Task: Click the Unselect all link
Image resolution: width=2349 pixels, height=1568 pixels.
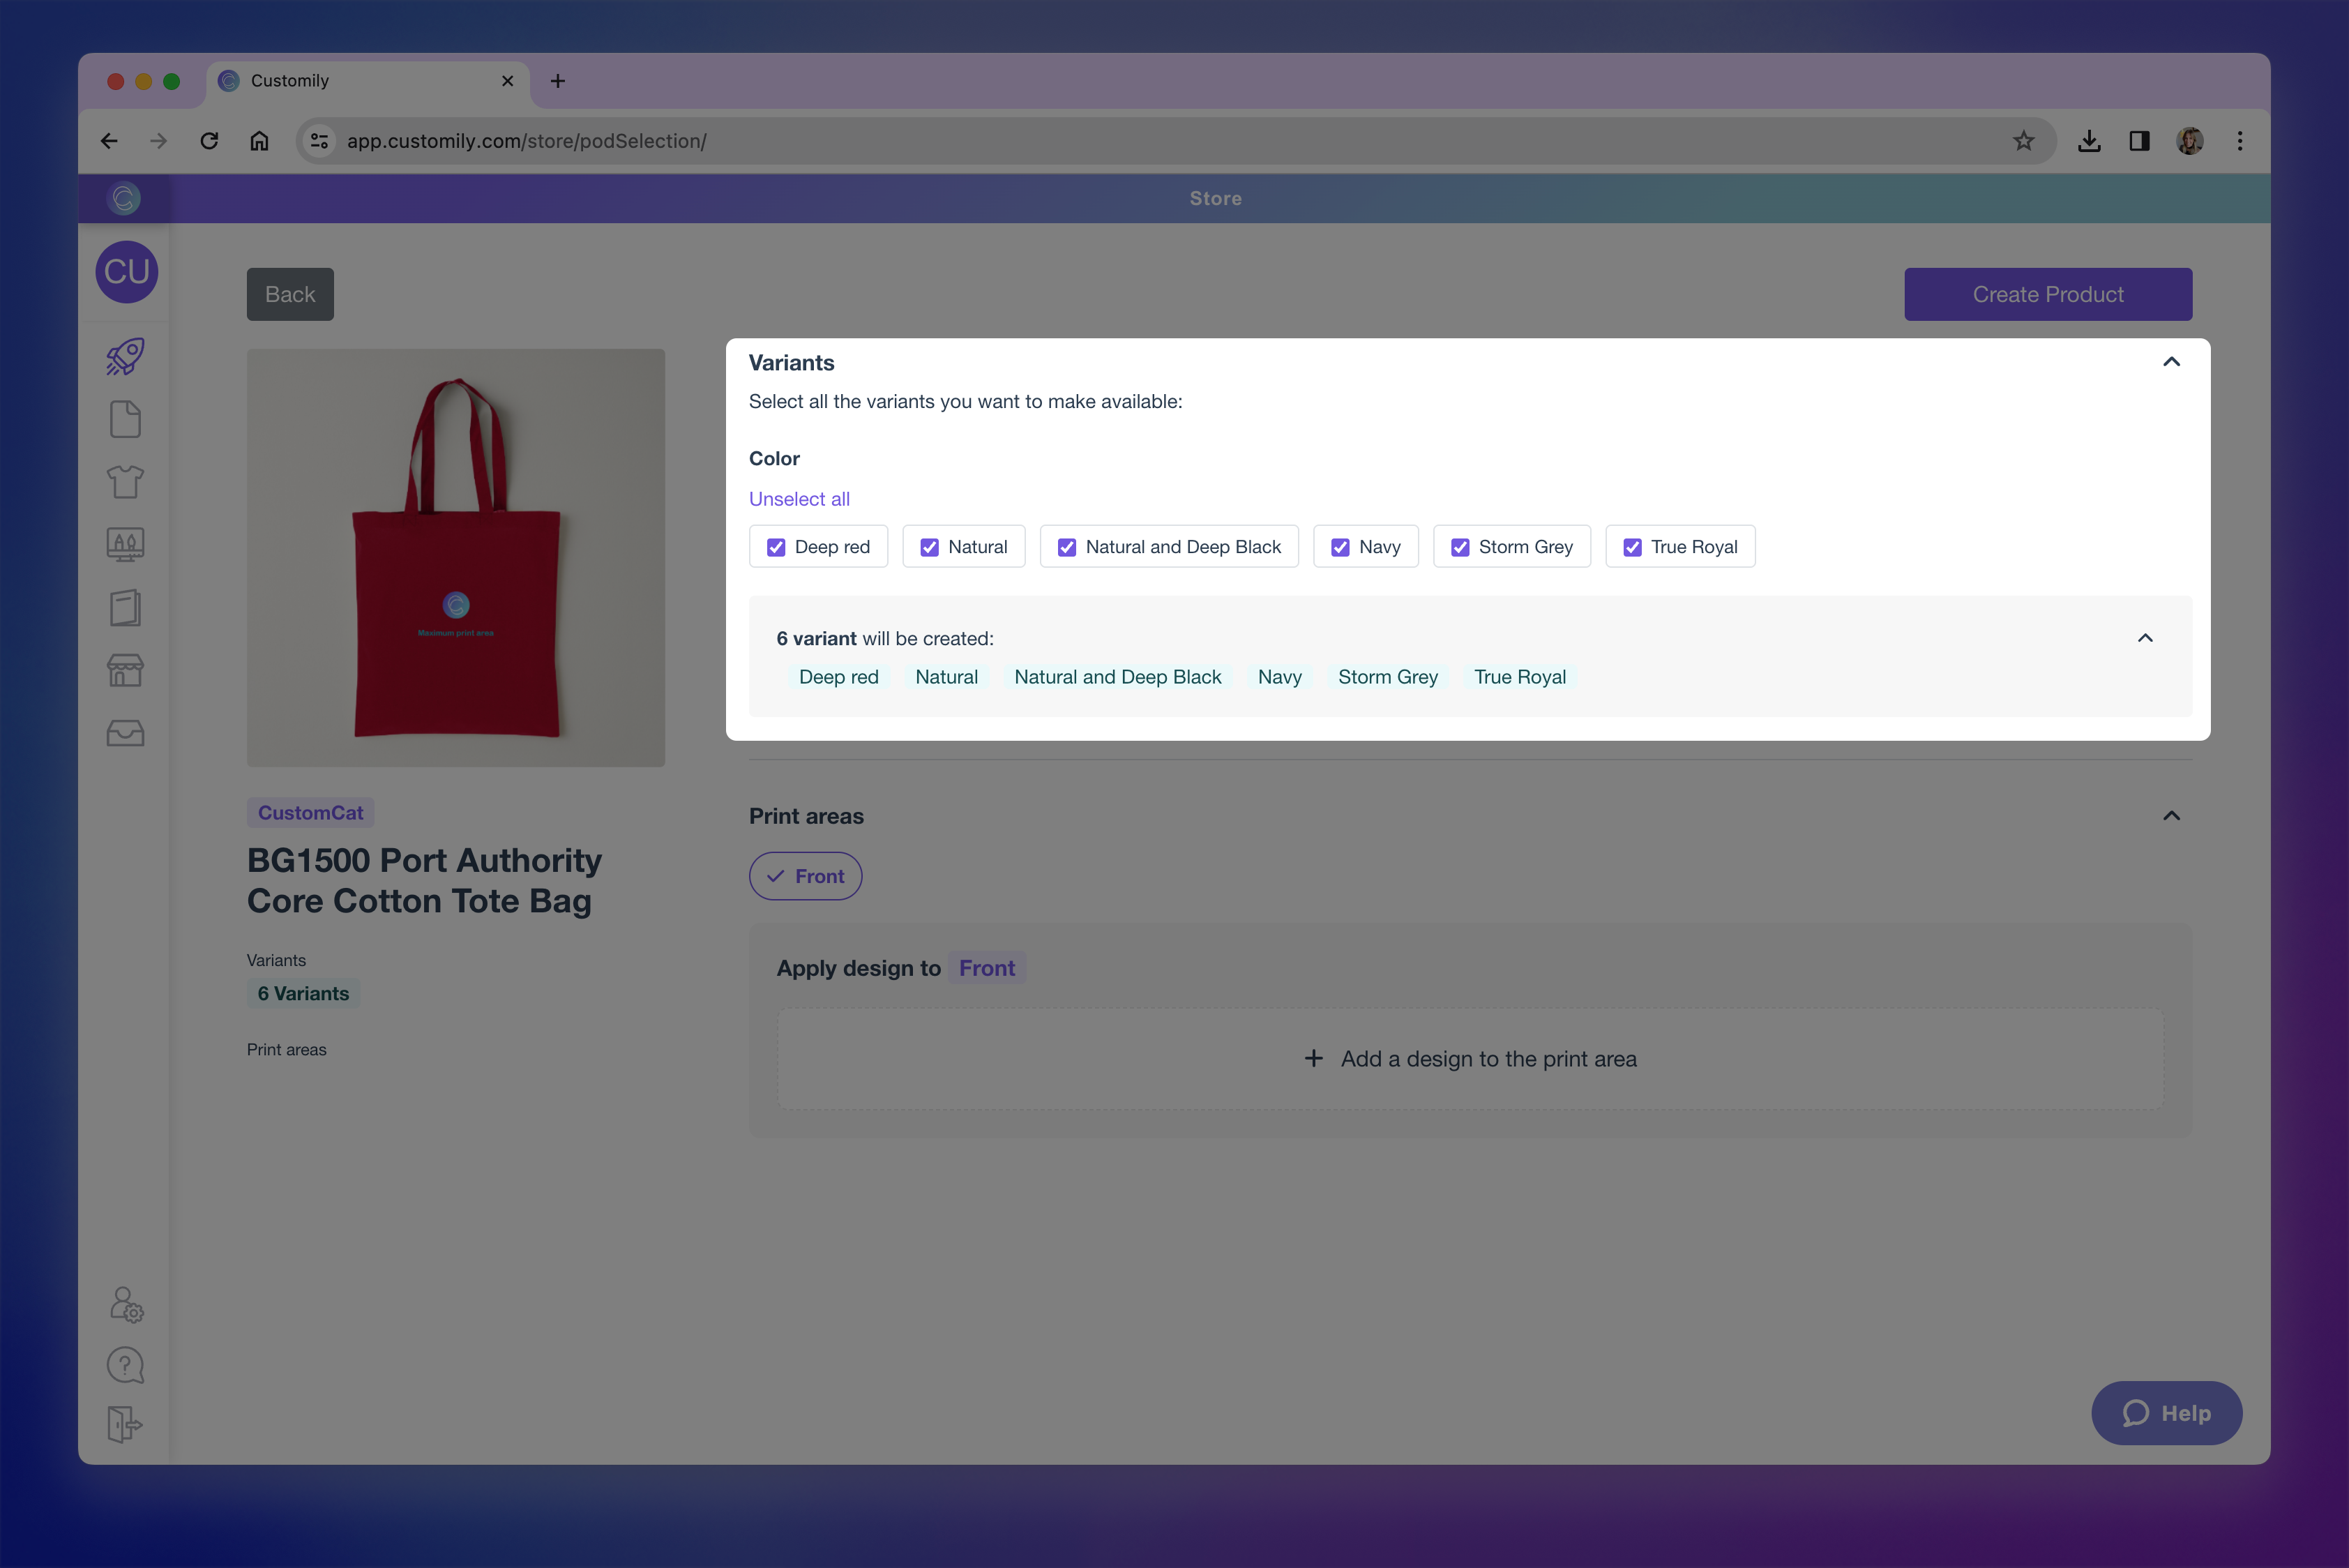Action: pyautogui.click(x=799, y=499)
